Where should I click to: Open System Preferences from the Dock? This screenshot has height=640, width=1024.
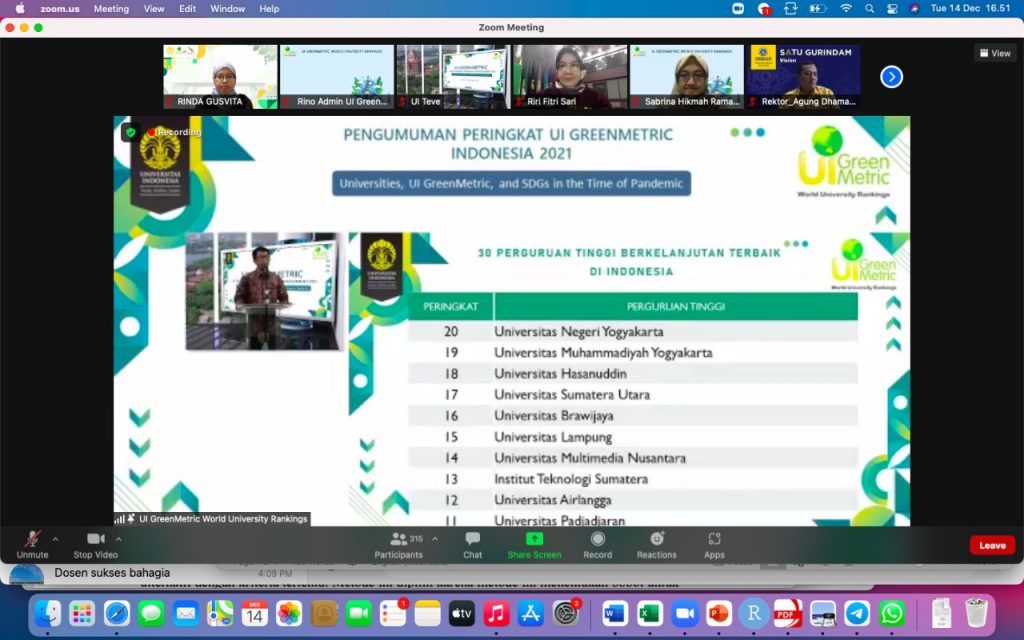pos(566,614)
